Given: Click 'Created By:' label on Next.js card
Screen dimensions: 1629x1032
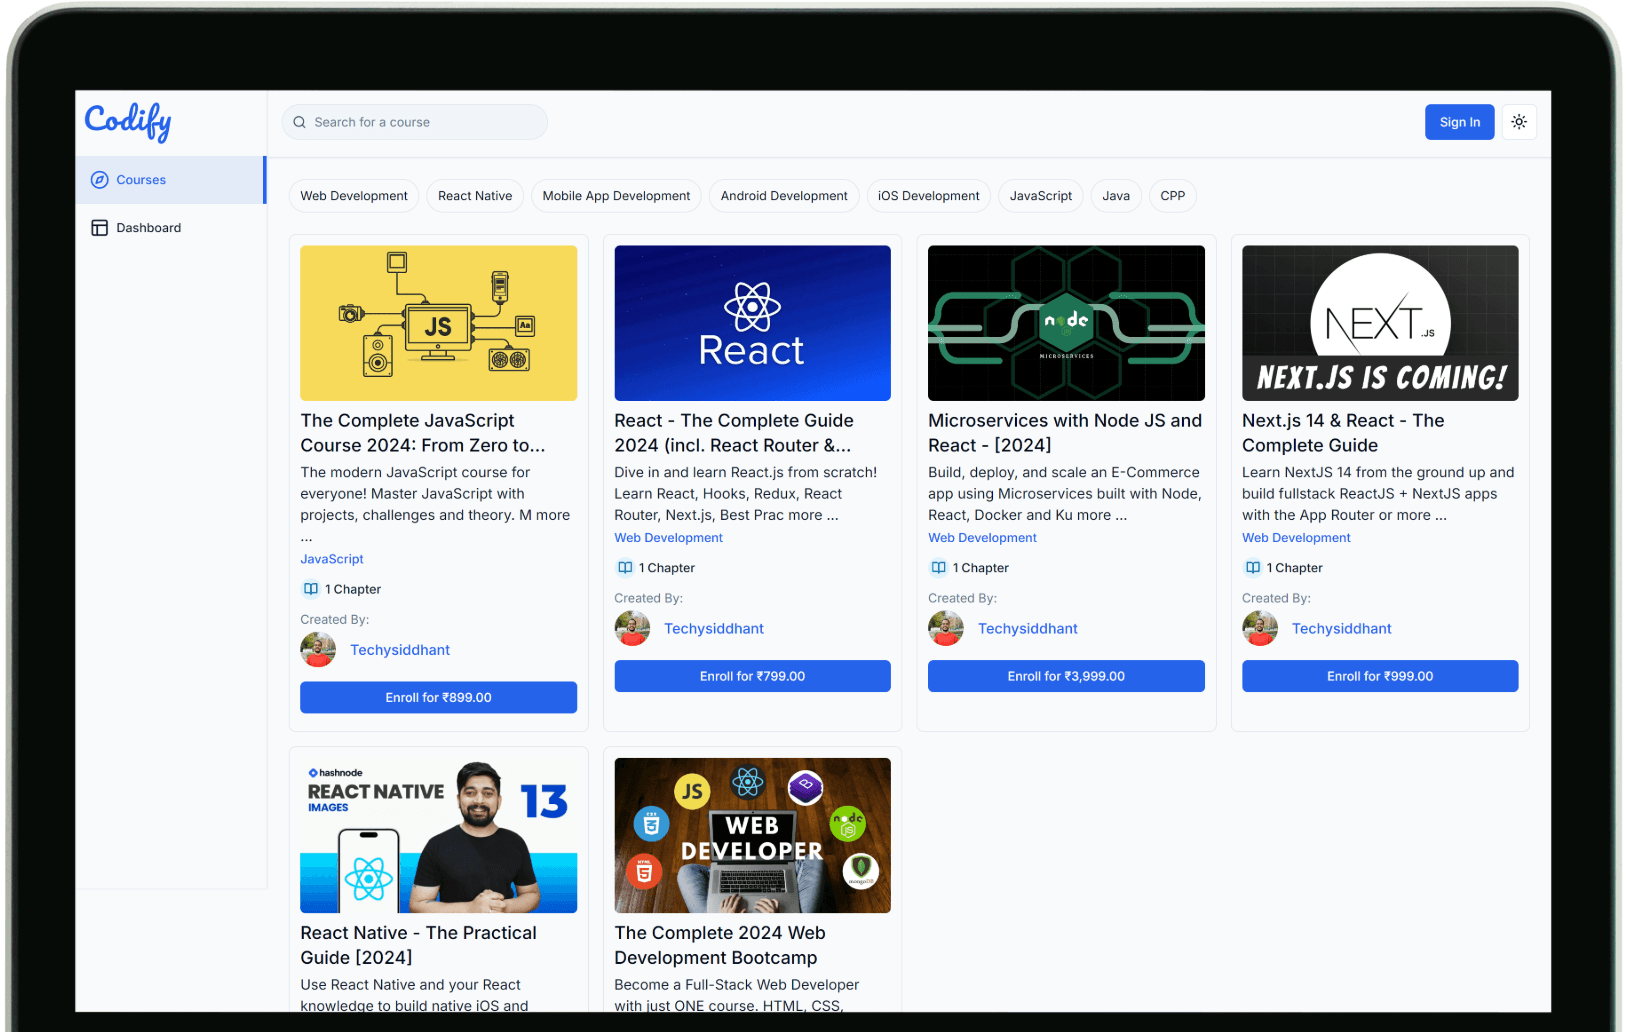Looking at the screenshot, I should coord(1276,598).
